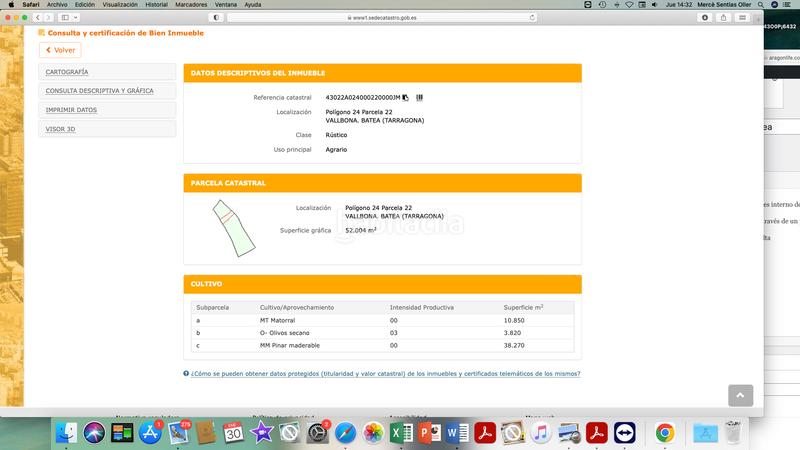The height and width of the screenshot is (450, 800).
Task: Open Finder from the Dock
Action: point(68,432)
